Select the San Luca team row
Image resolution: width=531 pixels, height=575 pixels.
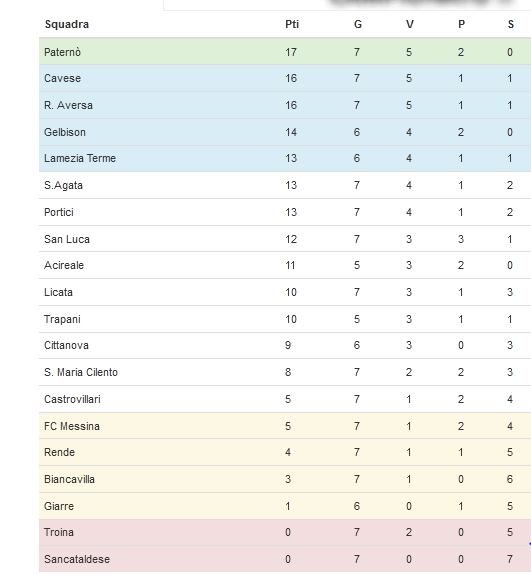point(285,239)
